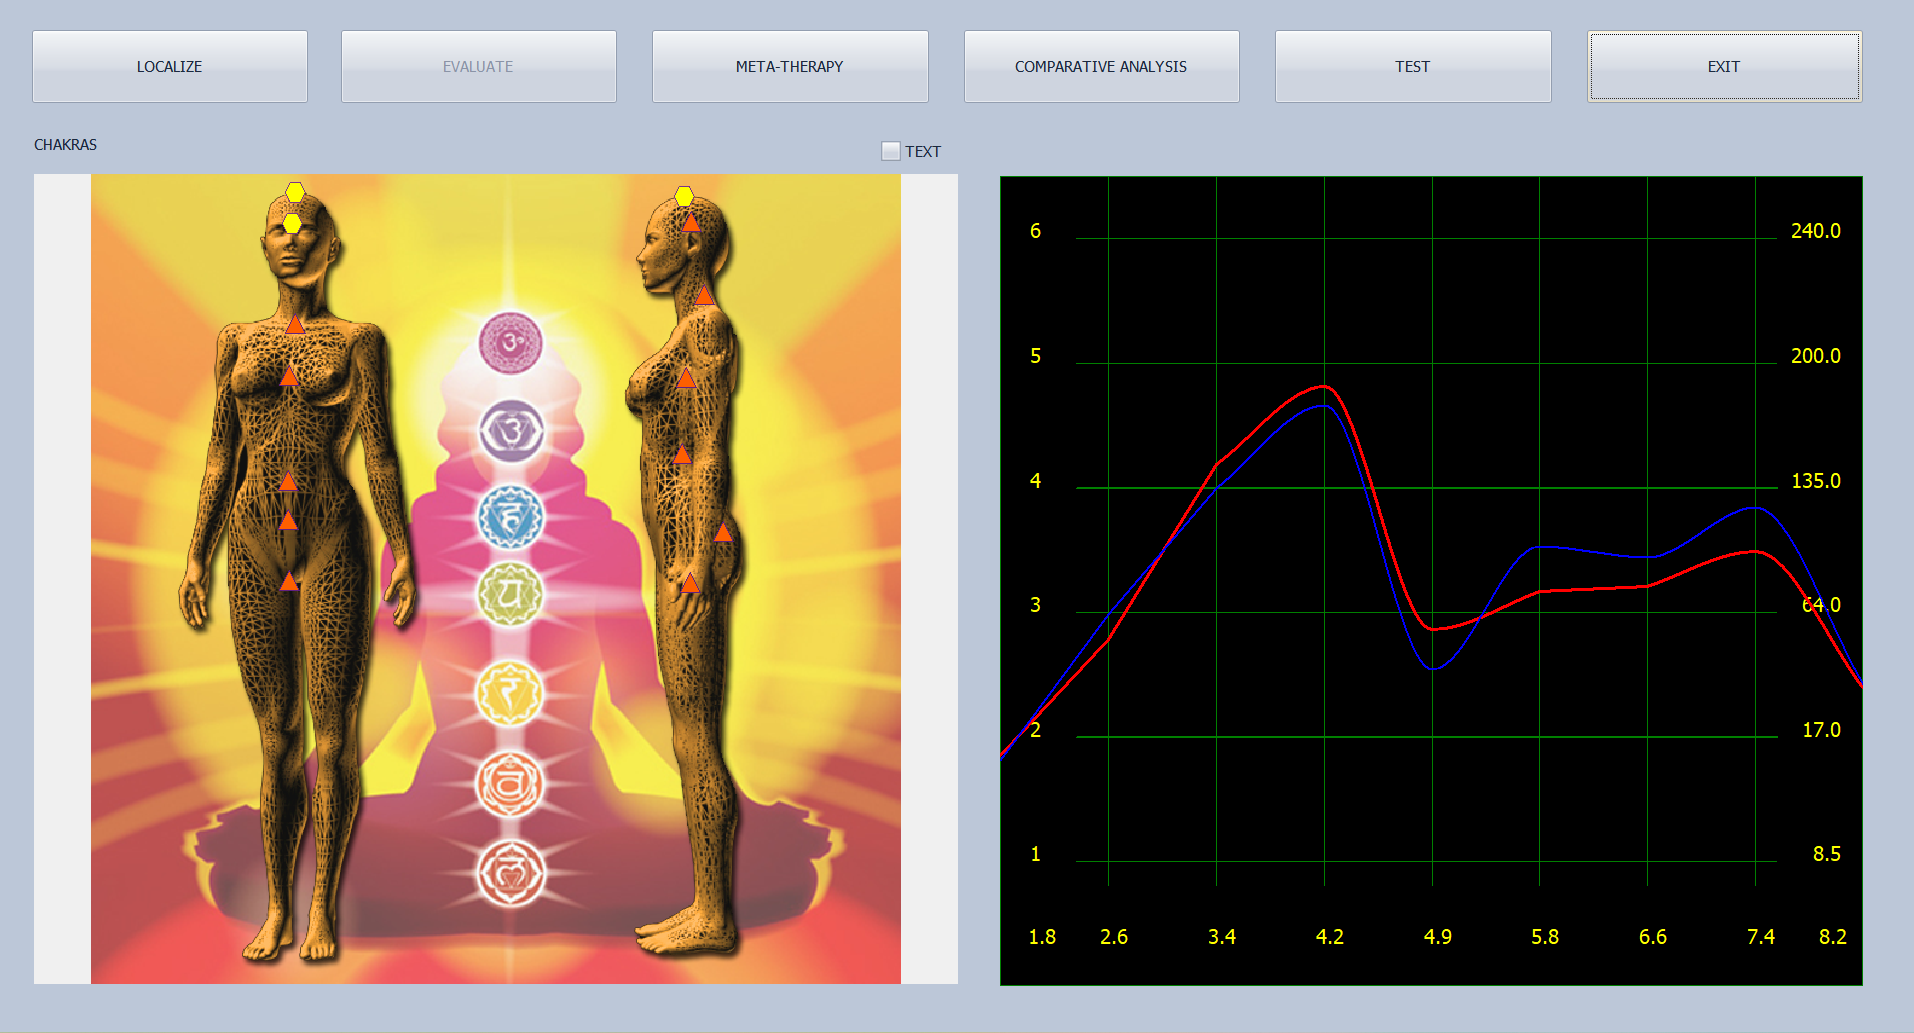Click the 7.4 frequency axis label
Viewport: 1914px width, 1033px height.
(x=1761, y=937)
